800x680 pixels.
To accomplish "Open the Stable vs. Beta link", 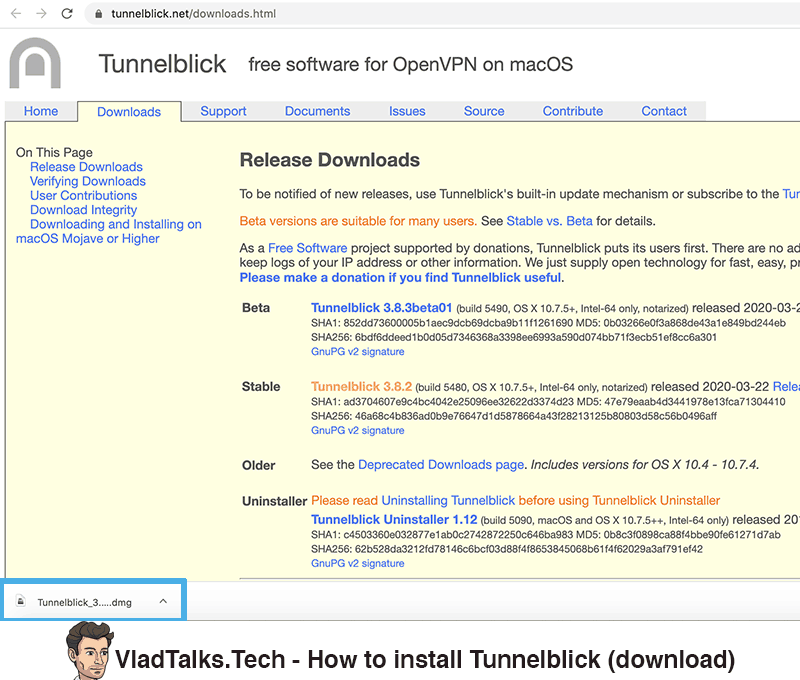I will [549, 221].
